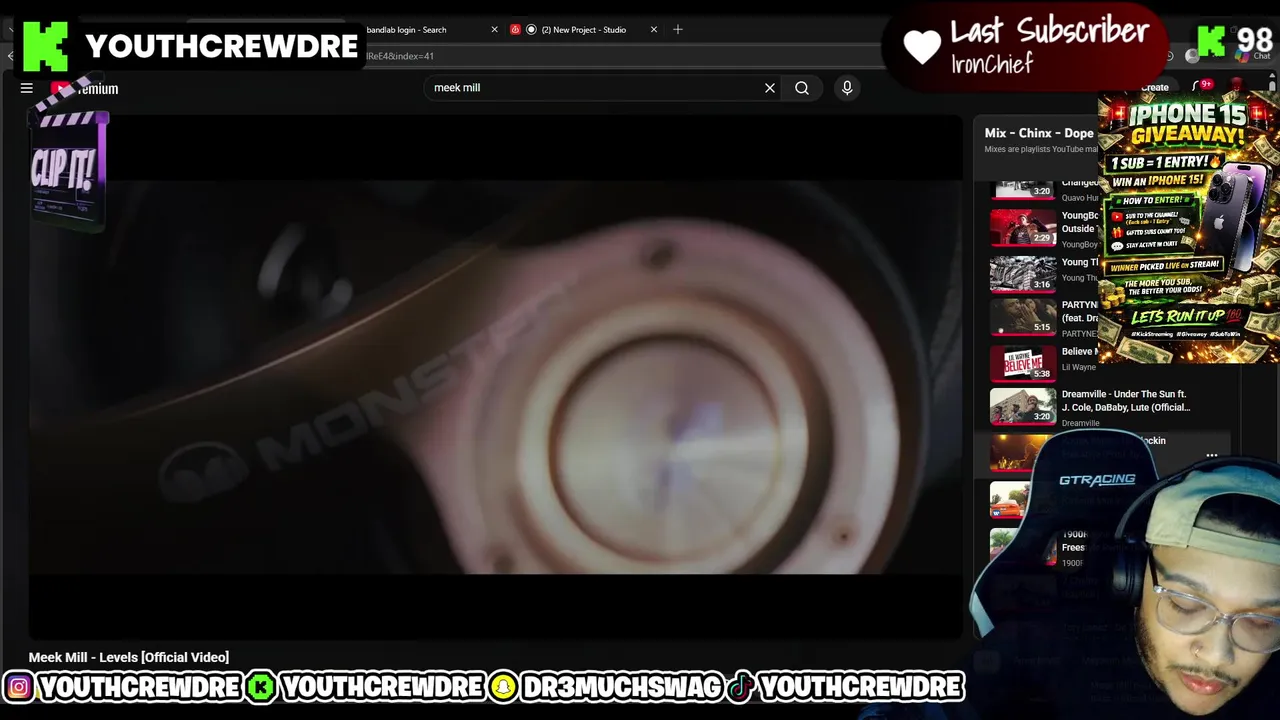Click the magnifier search button
Image resolution: width=1280 pixels, height=720 pixels.
coord(802,88)
